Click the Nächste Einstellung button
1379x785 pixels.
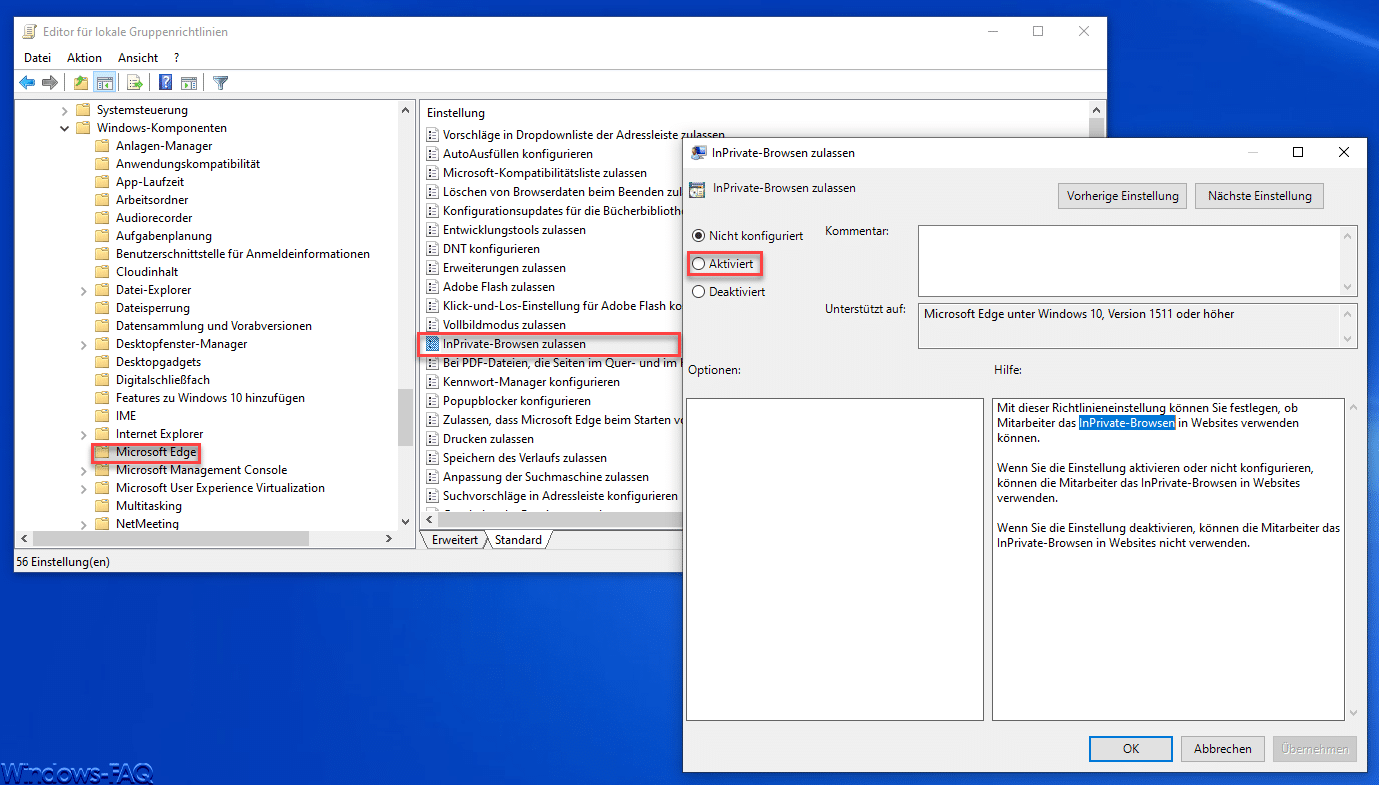click(x=1259, y=196)
